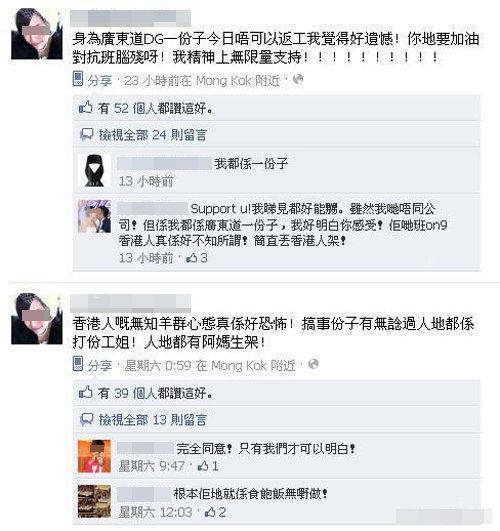
Task: Open black ribbon avatar of first commenter
Action: (x=94, y=170)
